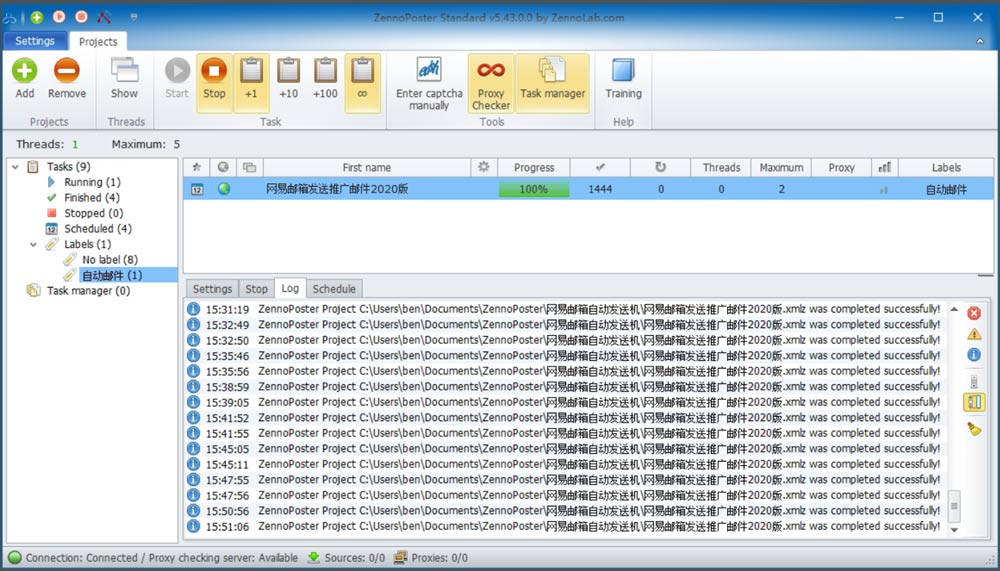This screenshot has height=571, width=1000.
Task: Open the quick access toolbar dropdown
Action: click(x=133, y=17)
